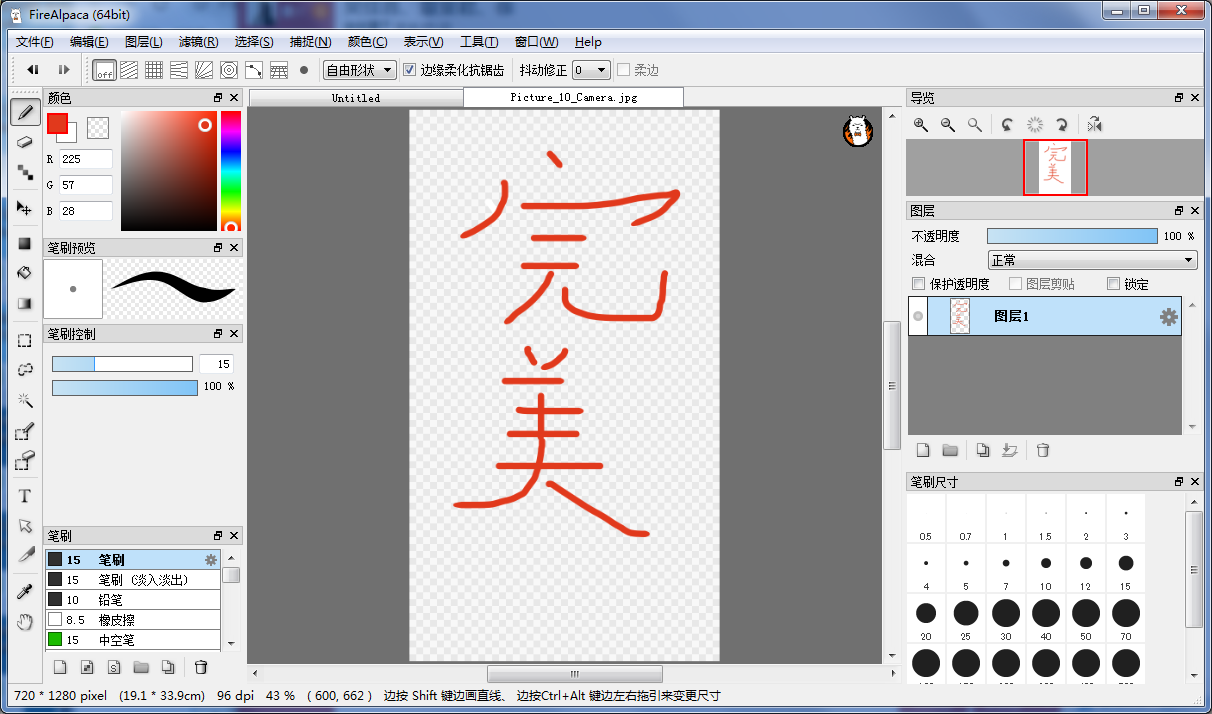1212x714 pixels.
Task: Turn snapping off with the Off button
Action: [104, 70]
